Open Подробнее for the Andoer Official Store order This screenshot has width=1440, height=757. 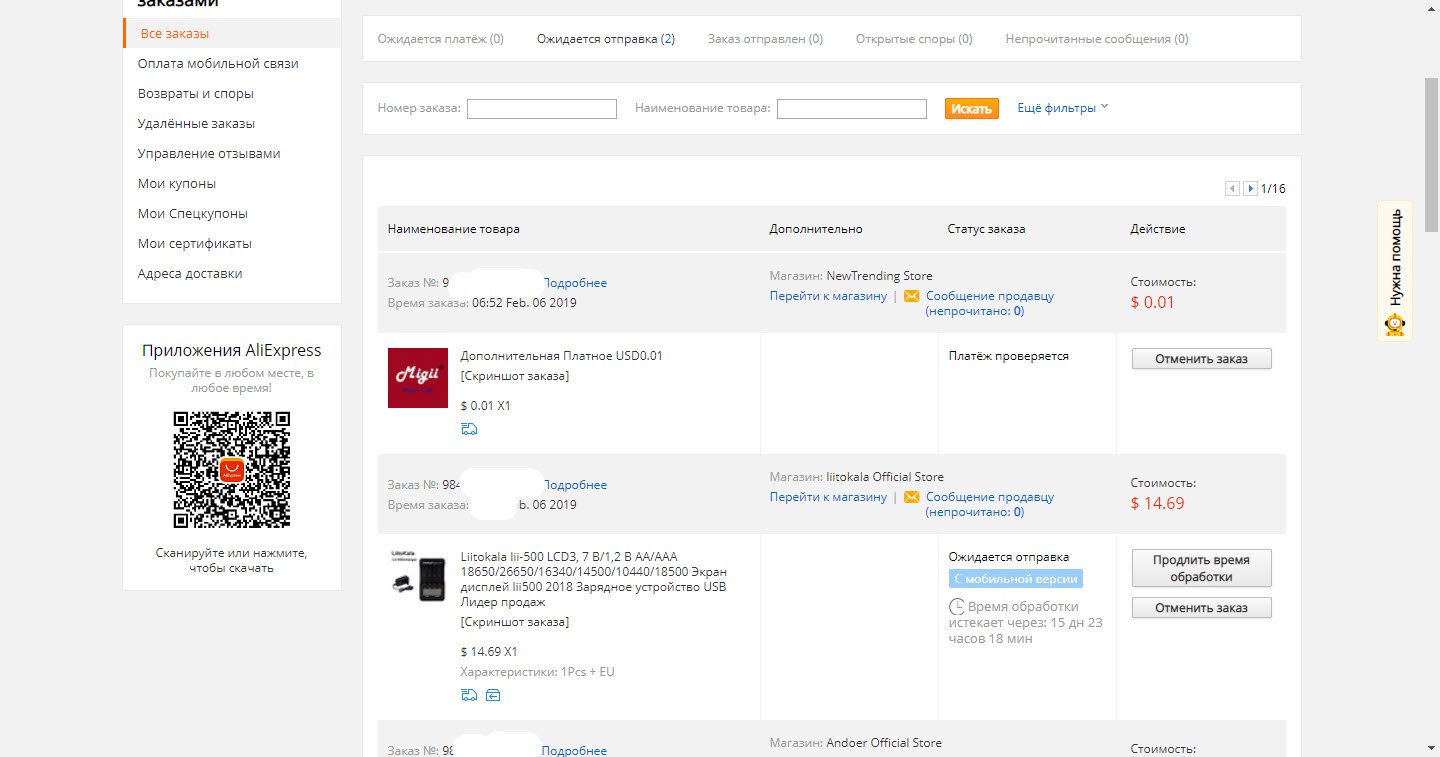[x=574, y=750]
